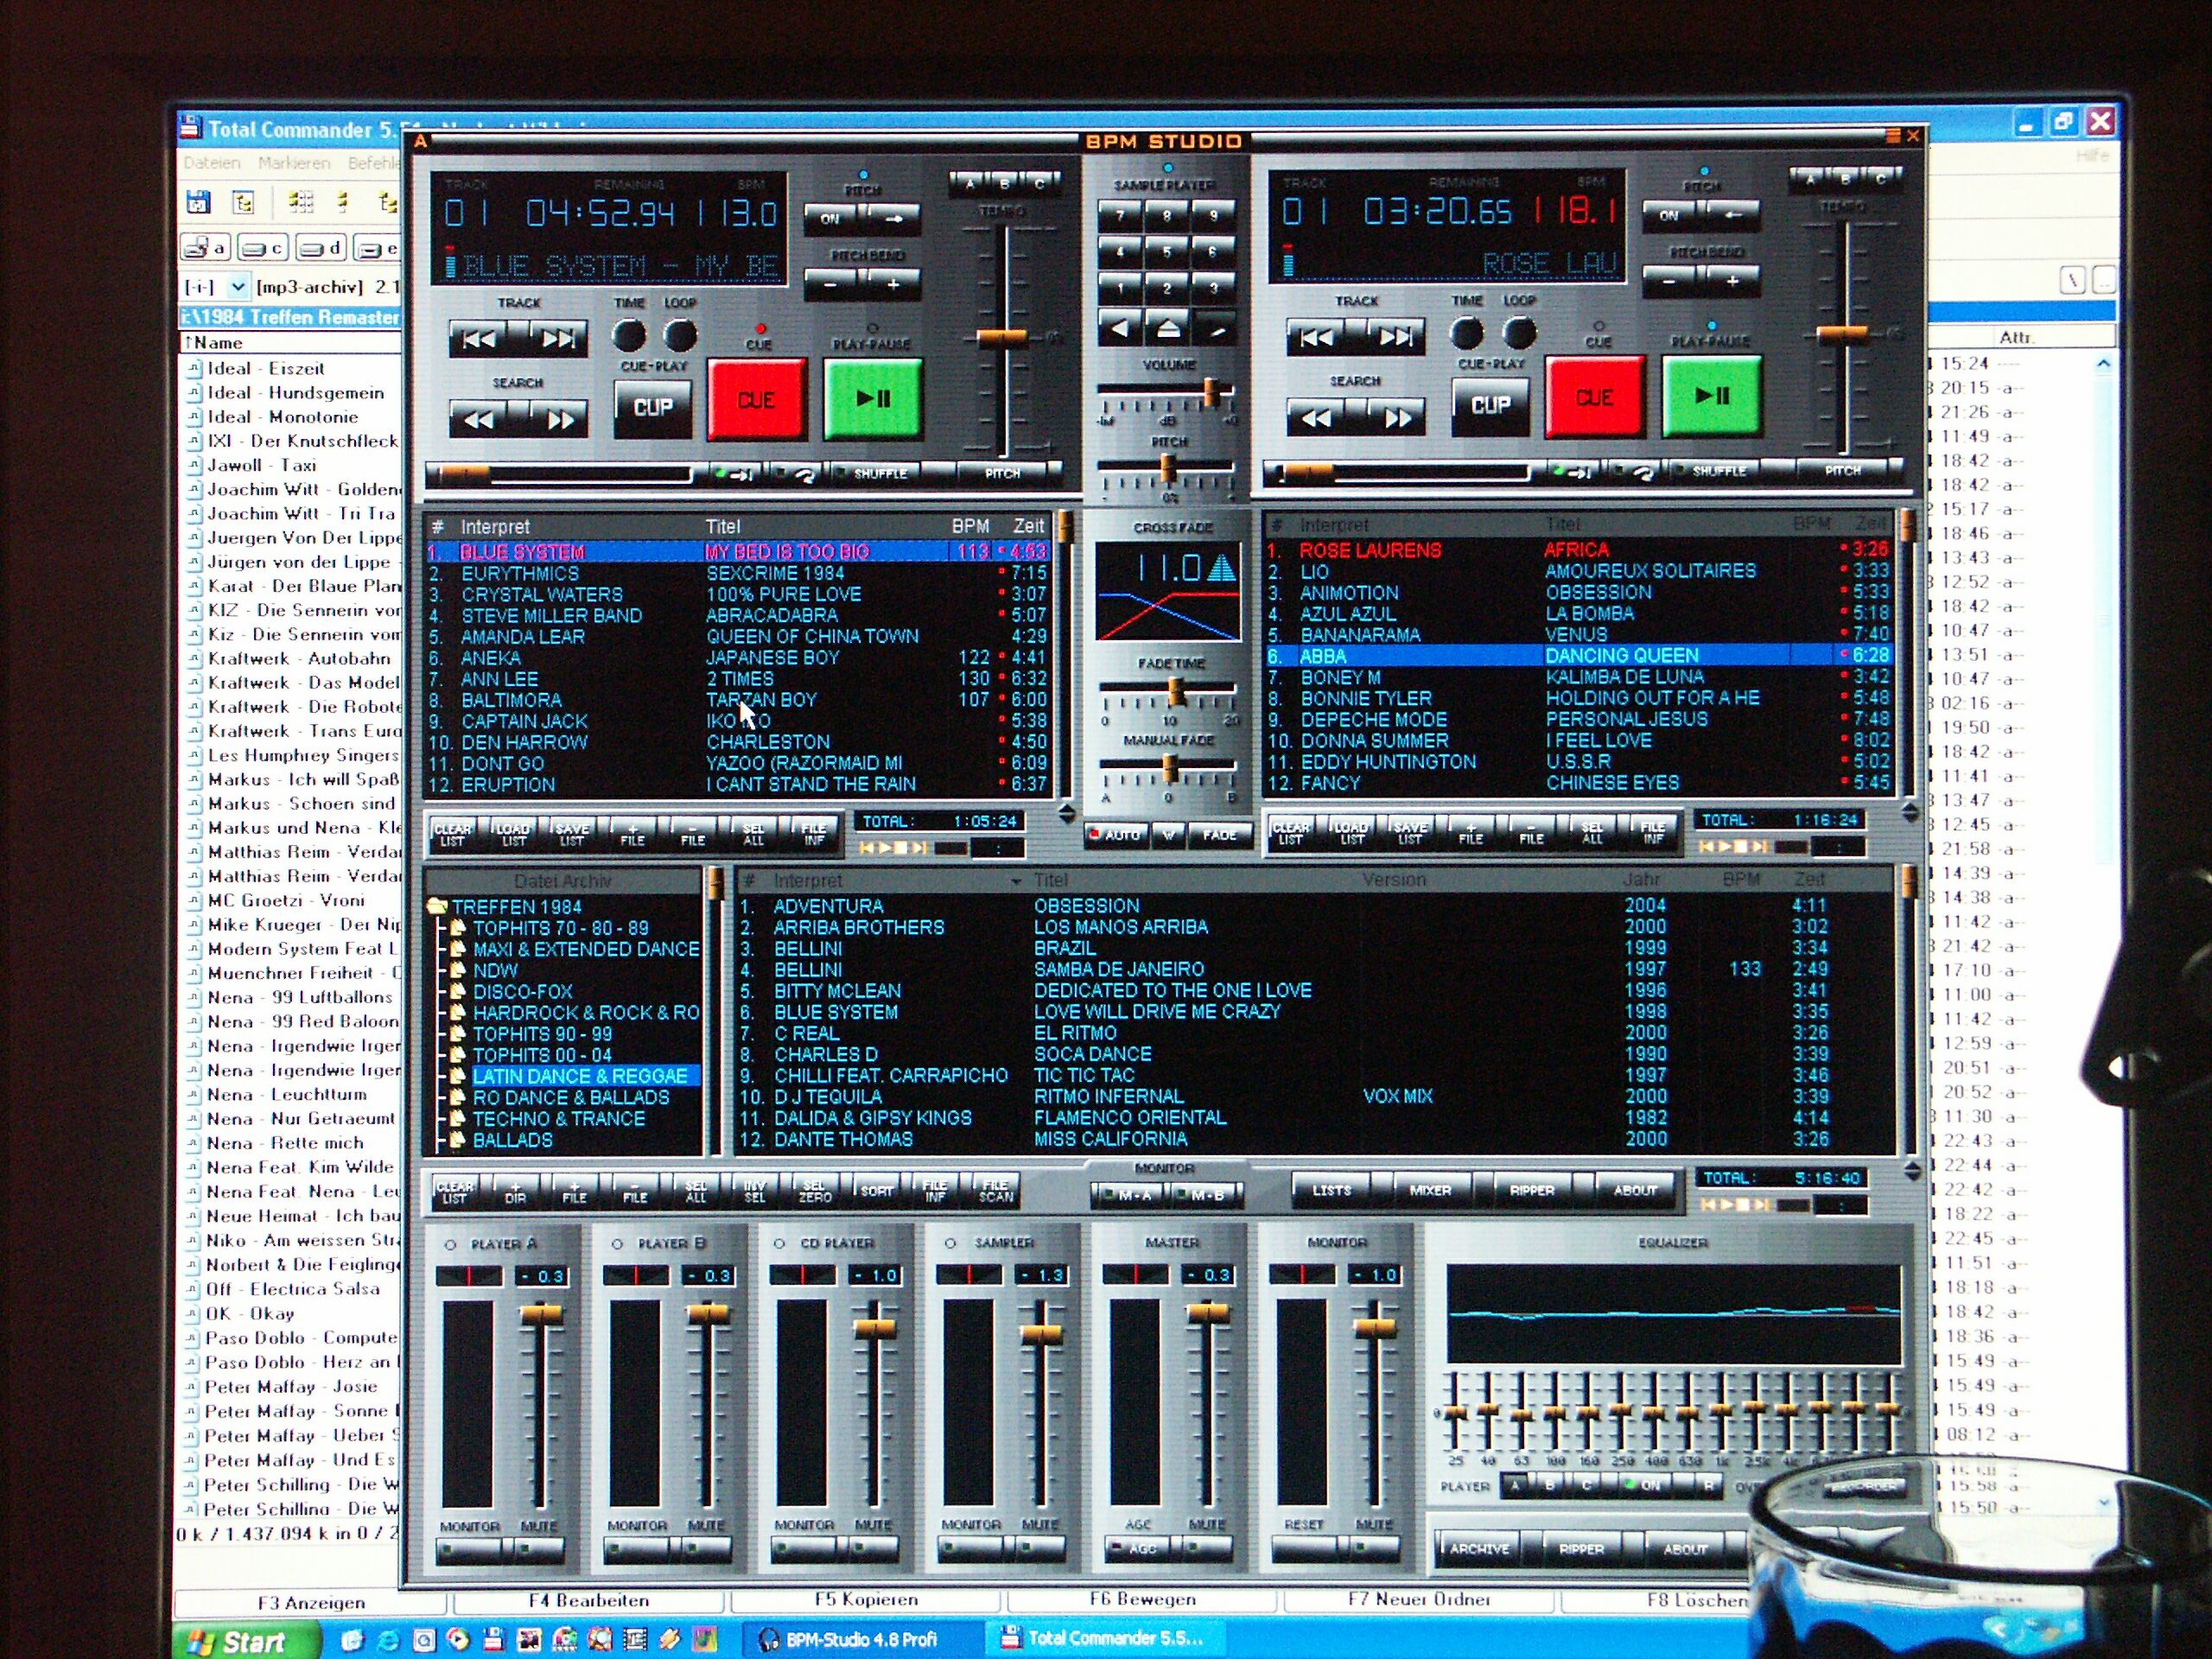Trigger sample player pad 7
Screen dimensions: 2212x1659
click(1120, 215)
